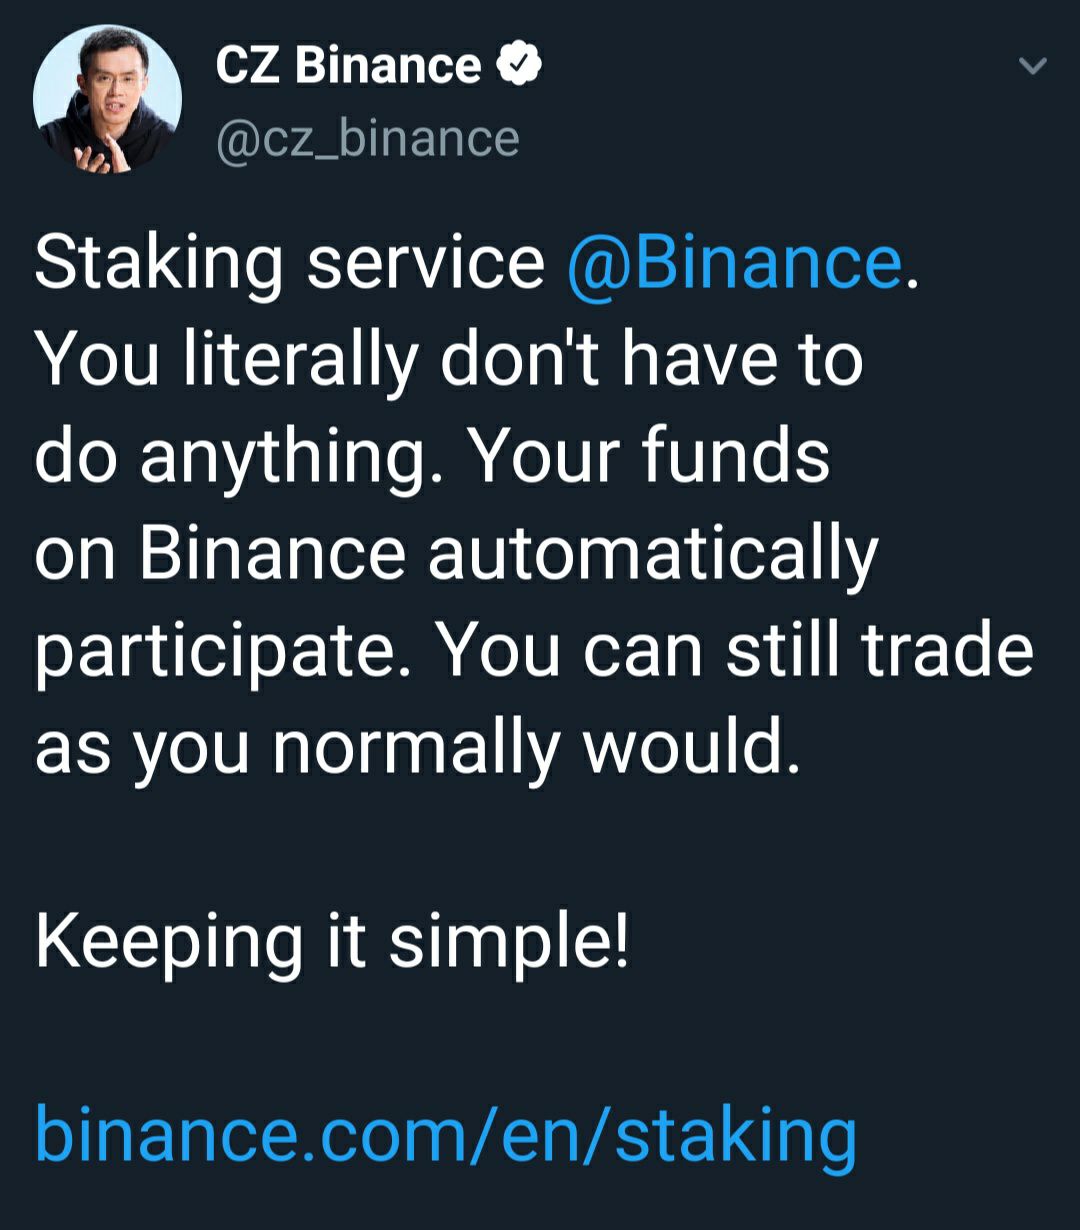Tap the @Binance mention in the tweet
1080x1230 pixels.
click(x=734, y=263)
